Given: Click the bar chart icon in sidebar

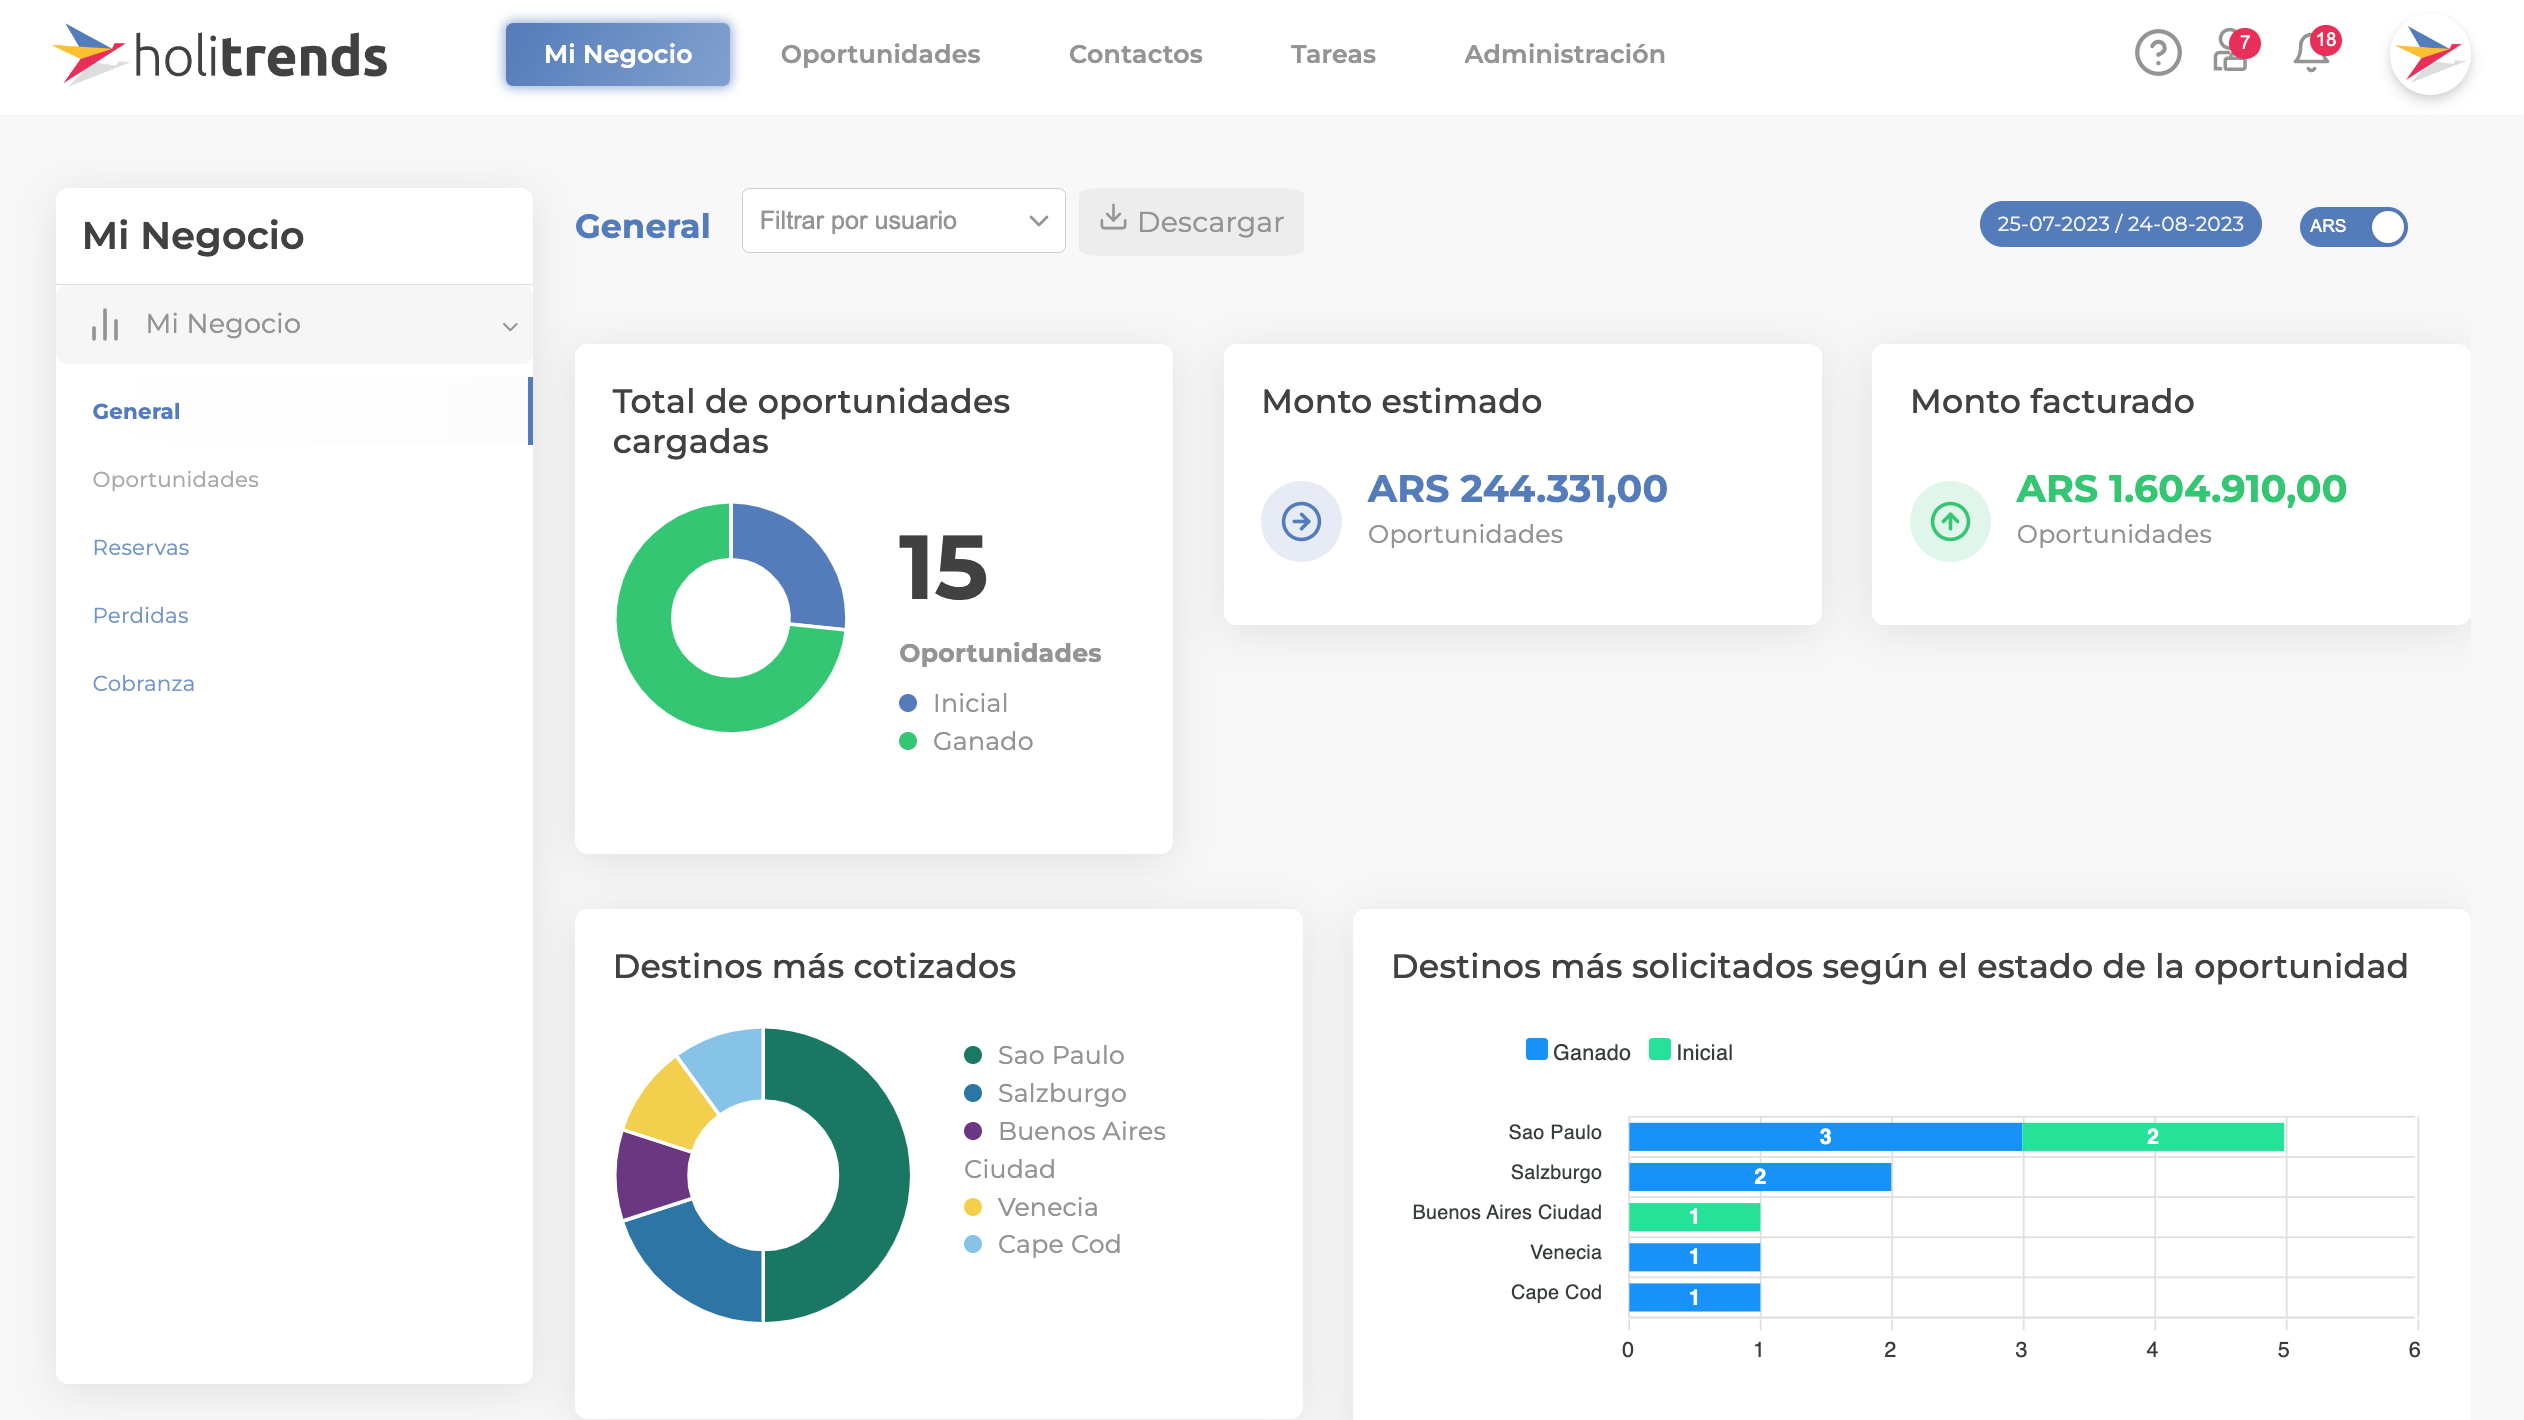Looking at the screenshot, I should point(105,324).
